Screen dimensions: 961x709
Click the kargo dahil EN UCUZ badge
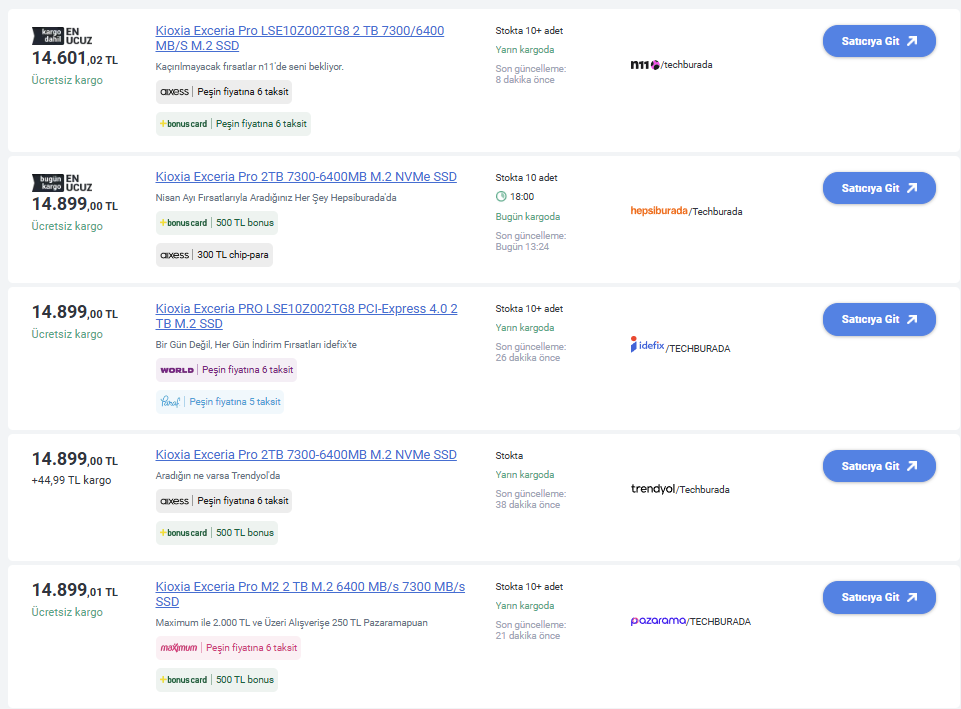tap(62, 36)
